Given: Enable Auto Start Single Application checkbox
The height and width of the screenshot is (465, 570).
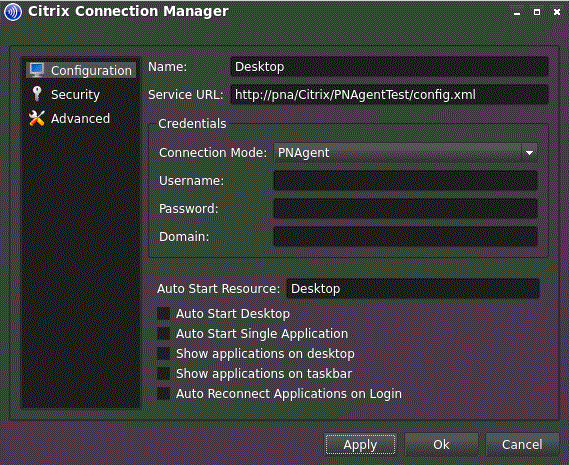Looking at the screenshot, I should pos(164,333).
